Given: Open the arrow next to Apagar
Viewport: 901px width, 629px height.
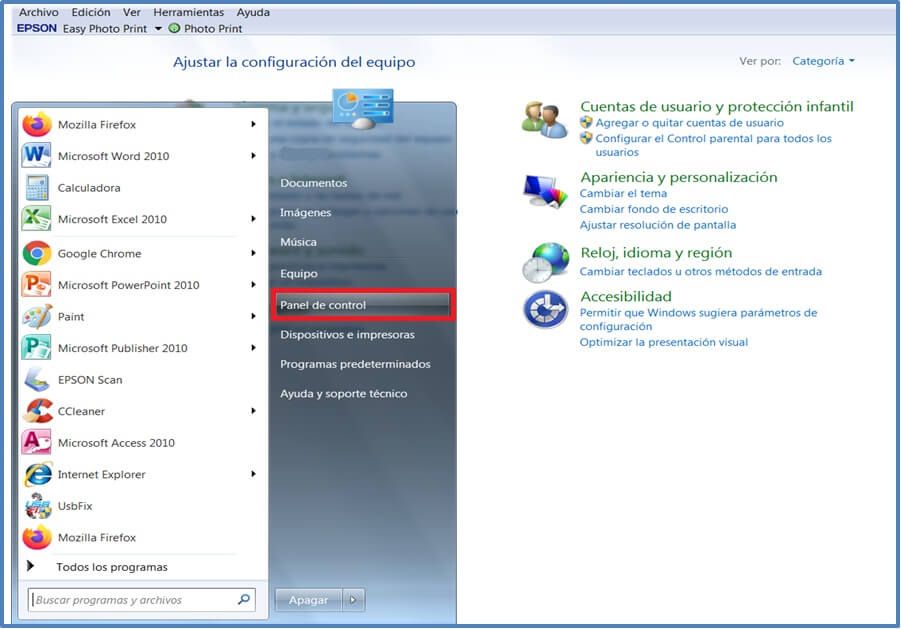Looking at the screenshot, I should click(353, 600).
